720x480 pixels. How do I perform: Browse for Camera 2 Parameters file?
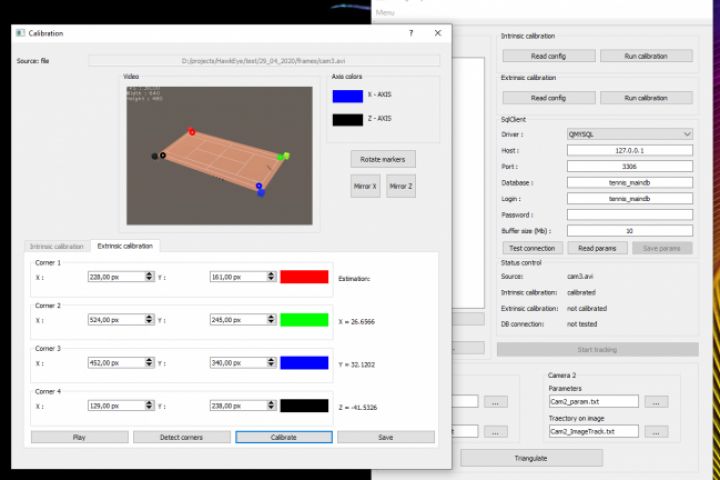pyautogui.click(x=656, y=402)
